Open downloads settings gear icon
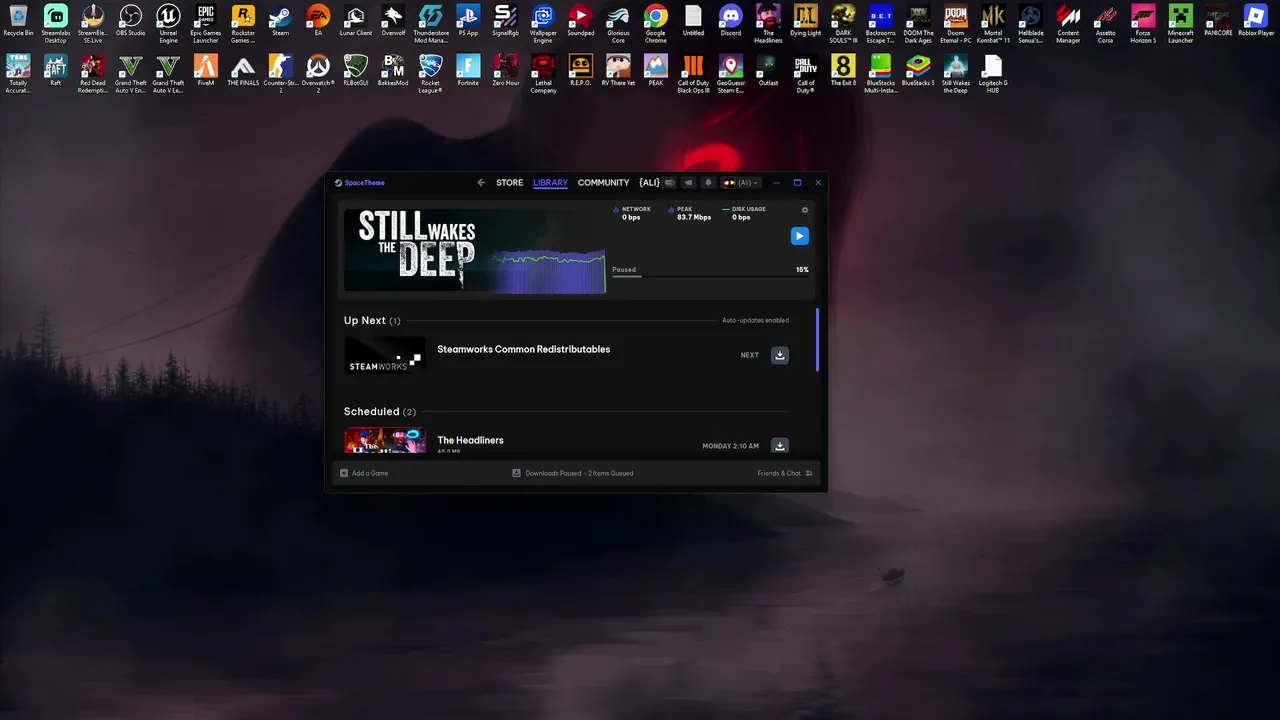This screenshot has width=1280, height=720. [x=805, y=210]
